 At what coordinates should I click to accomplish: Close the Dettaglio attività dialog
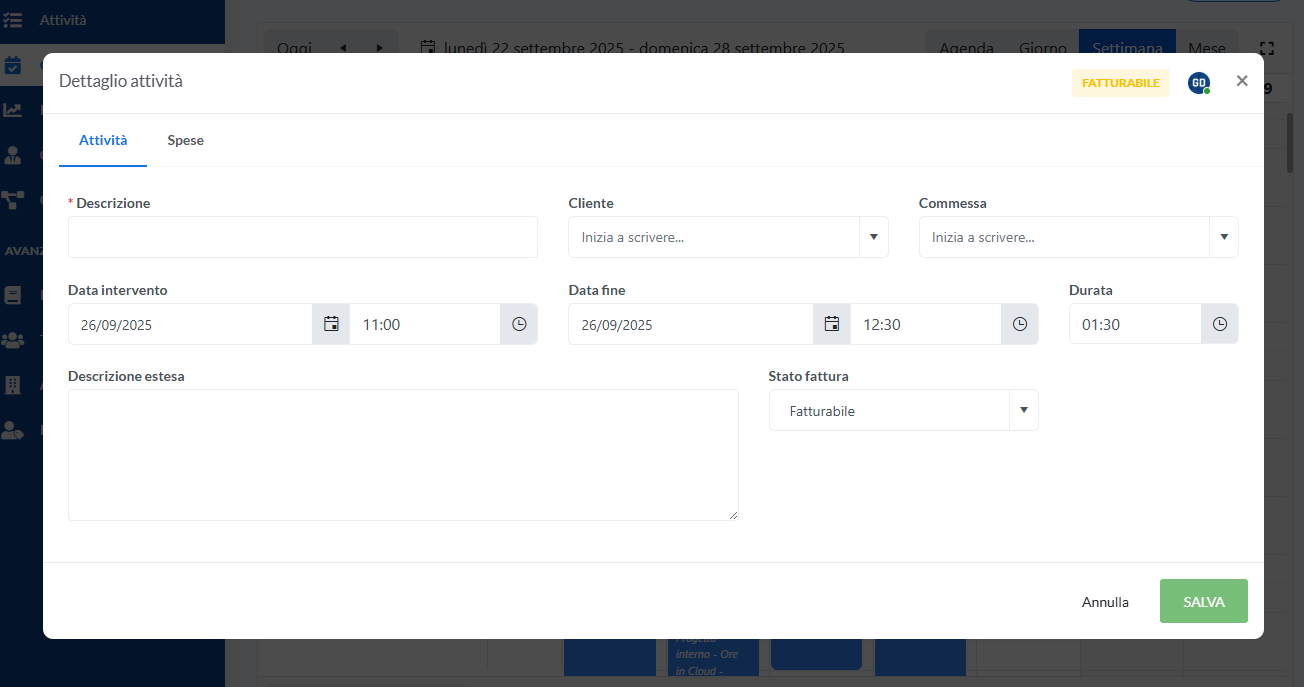coord(1242,81)
